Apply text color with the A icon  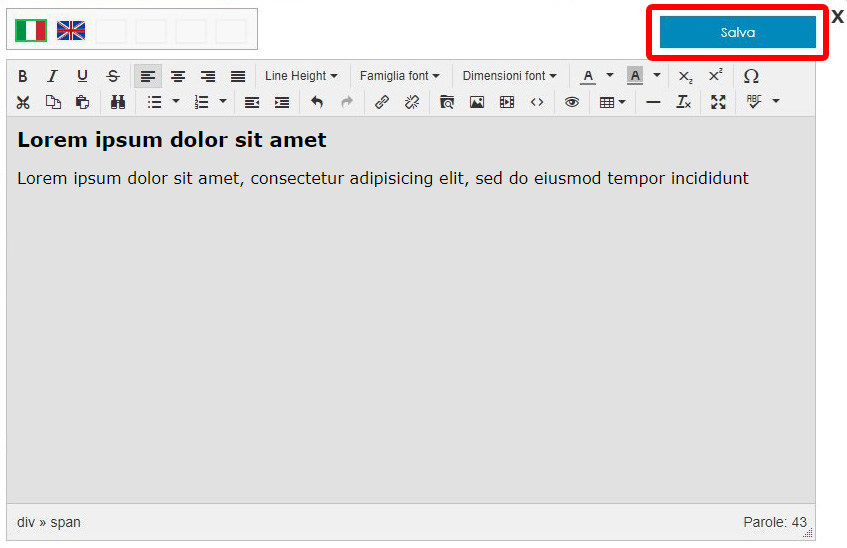pyautogui.click(x=588, y=76)
